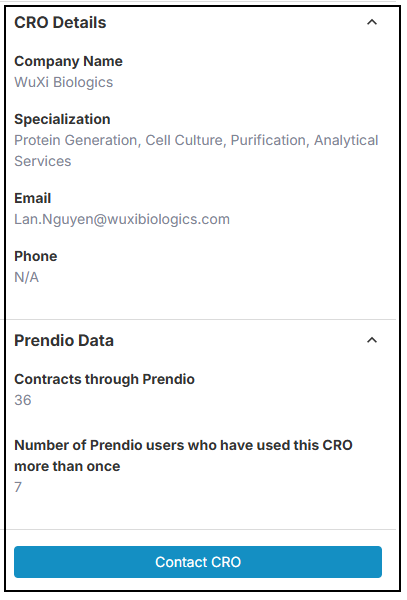This screenshot has width=407, height=600.
Task: Collapse the CRO Details section chevron
Action: (372, 22)
